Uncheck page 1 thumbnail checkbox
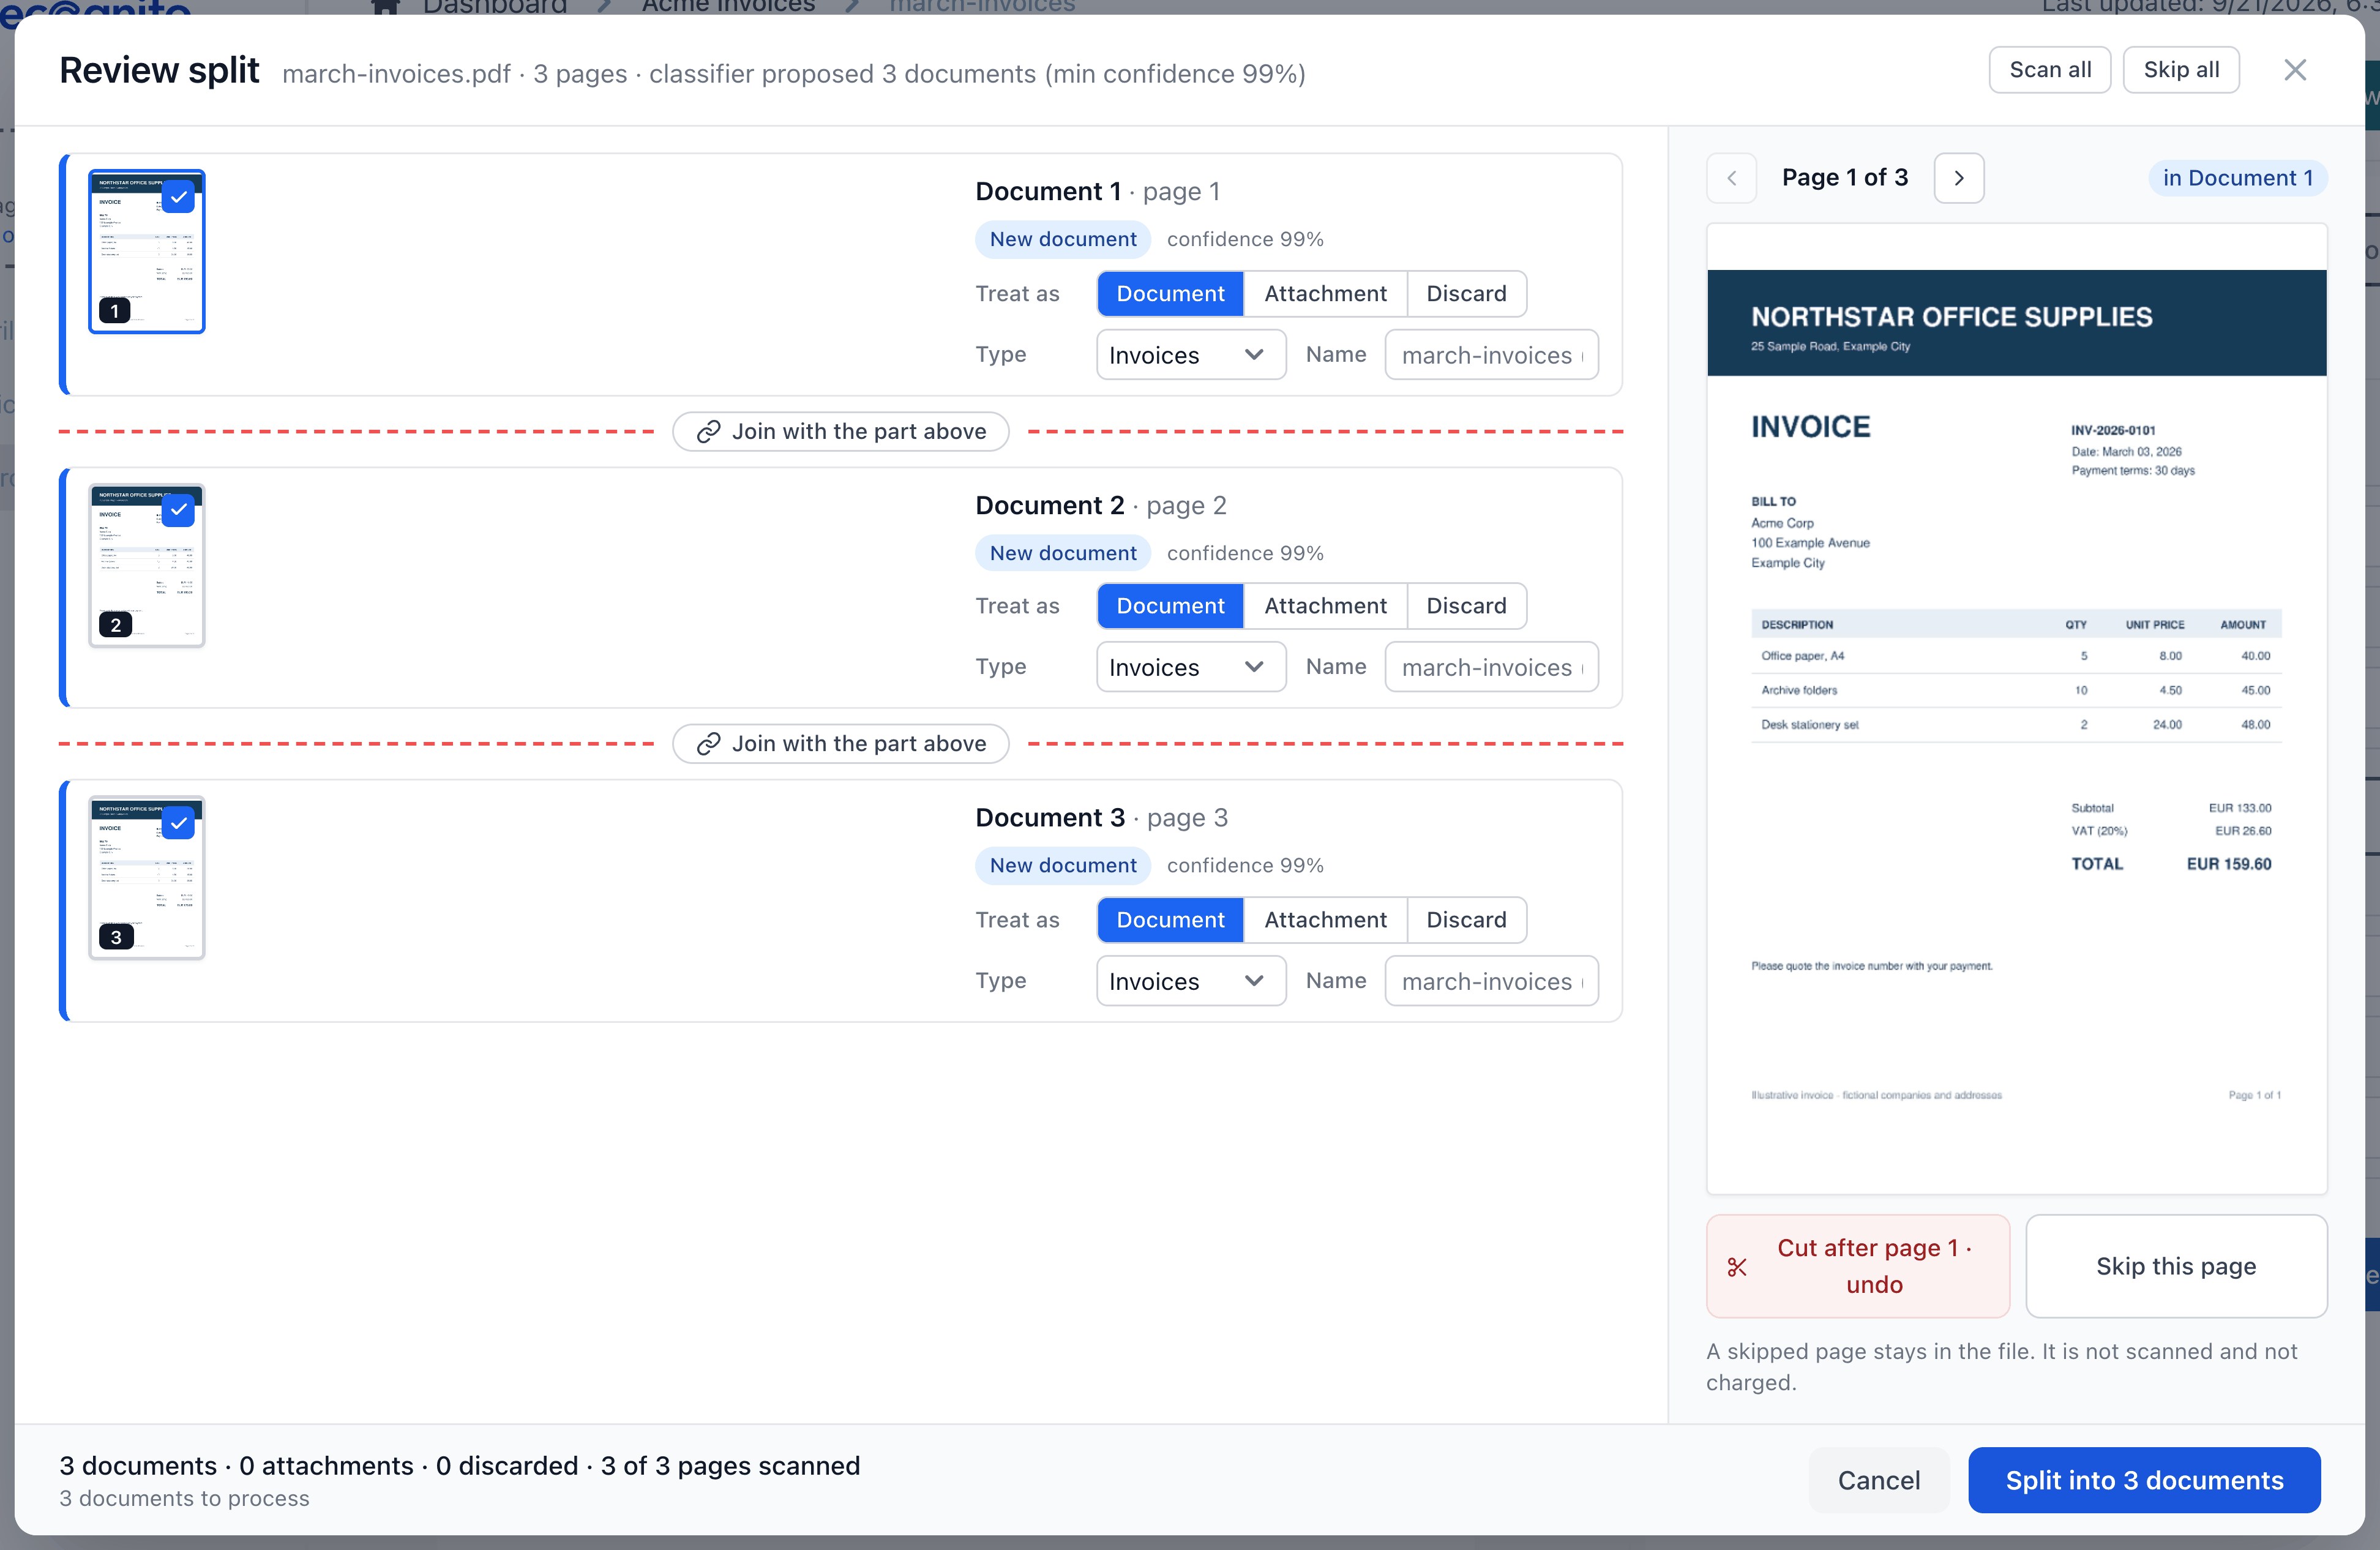Image resolution: width=2380 pixels, height=1550 pixels. [x=179, y=197]
